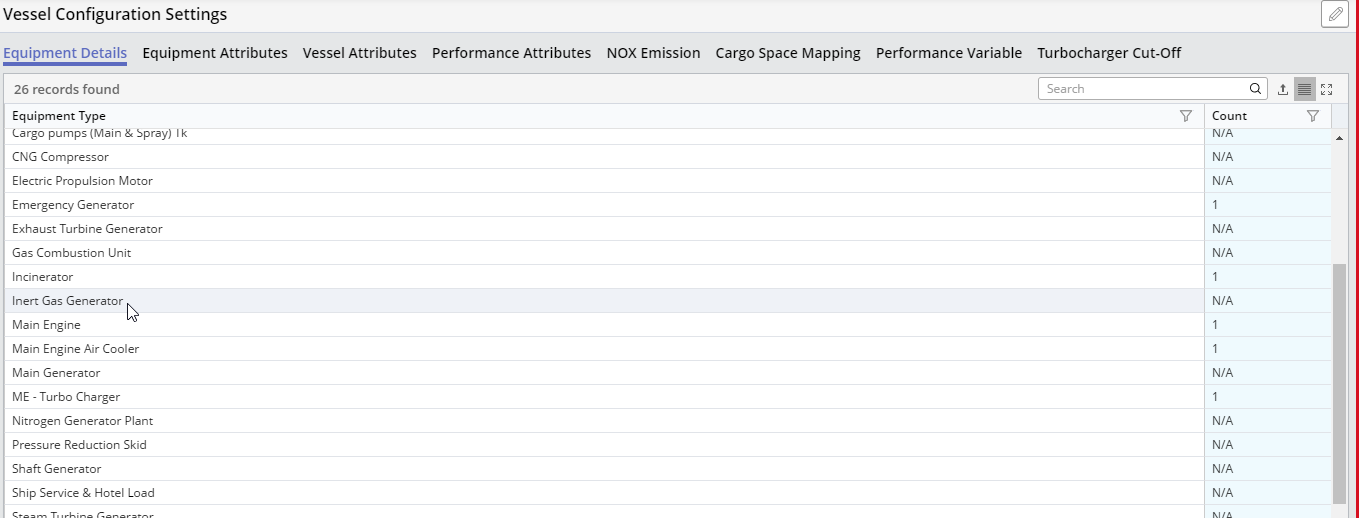The width and height of the screenshot is (1359, 518).
Task: Open the Equipment Type column filter
Action: click(x=1186, y=116)
